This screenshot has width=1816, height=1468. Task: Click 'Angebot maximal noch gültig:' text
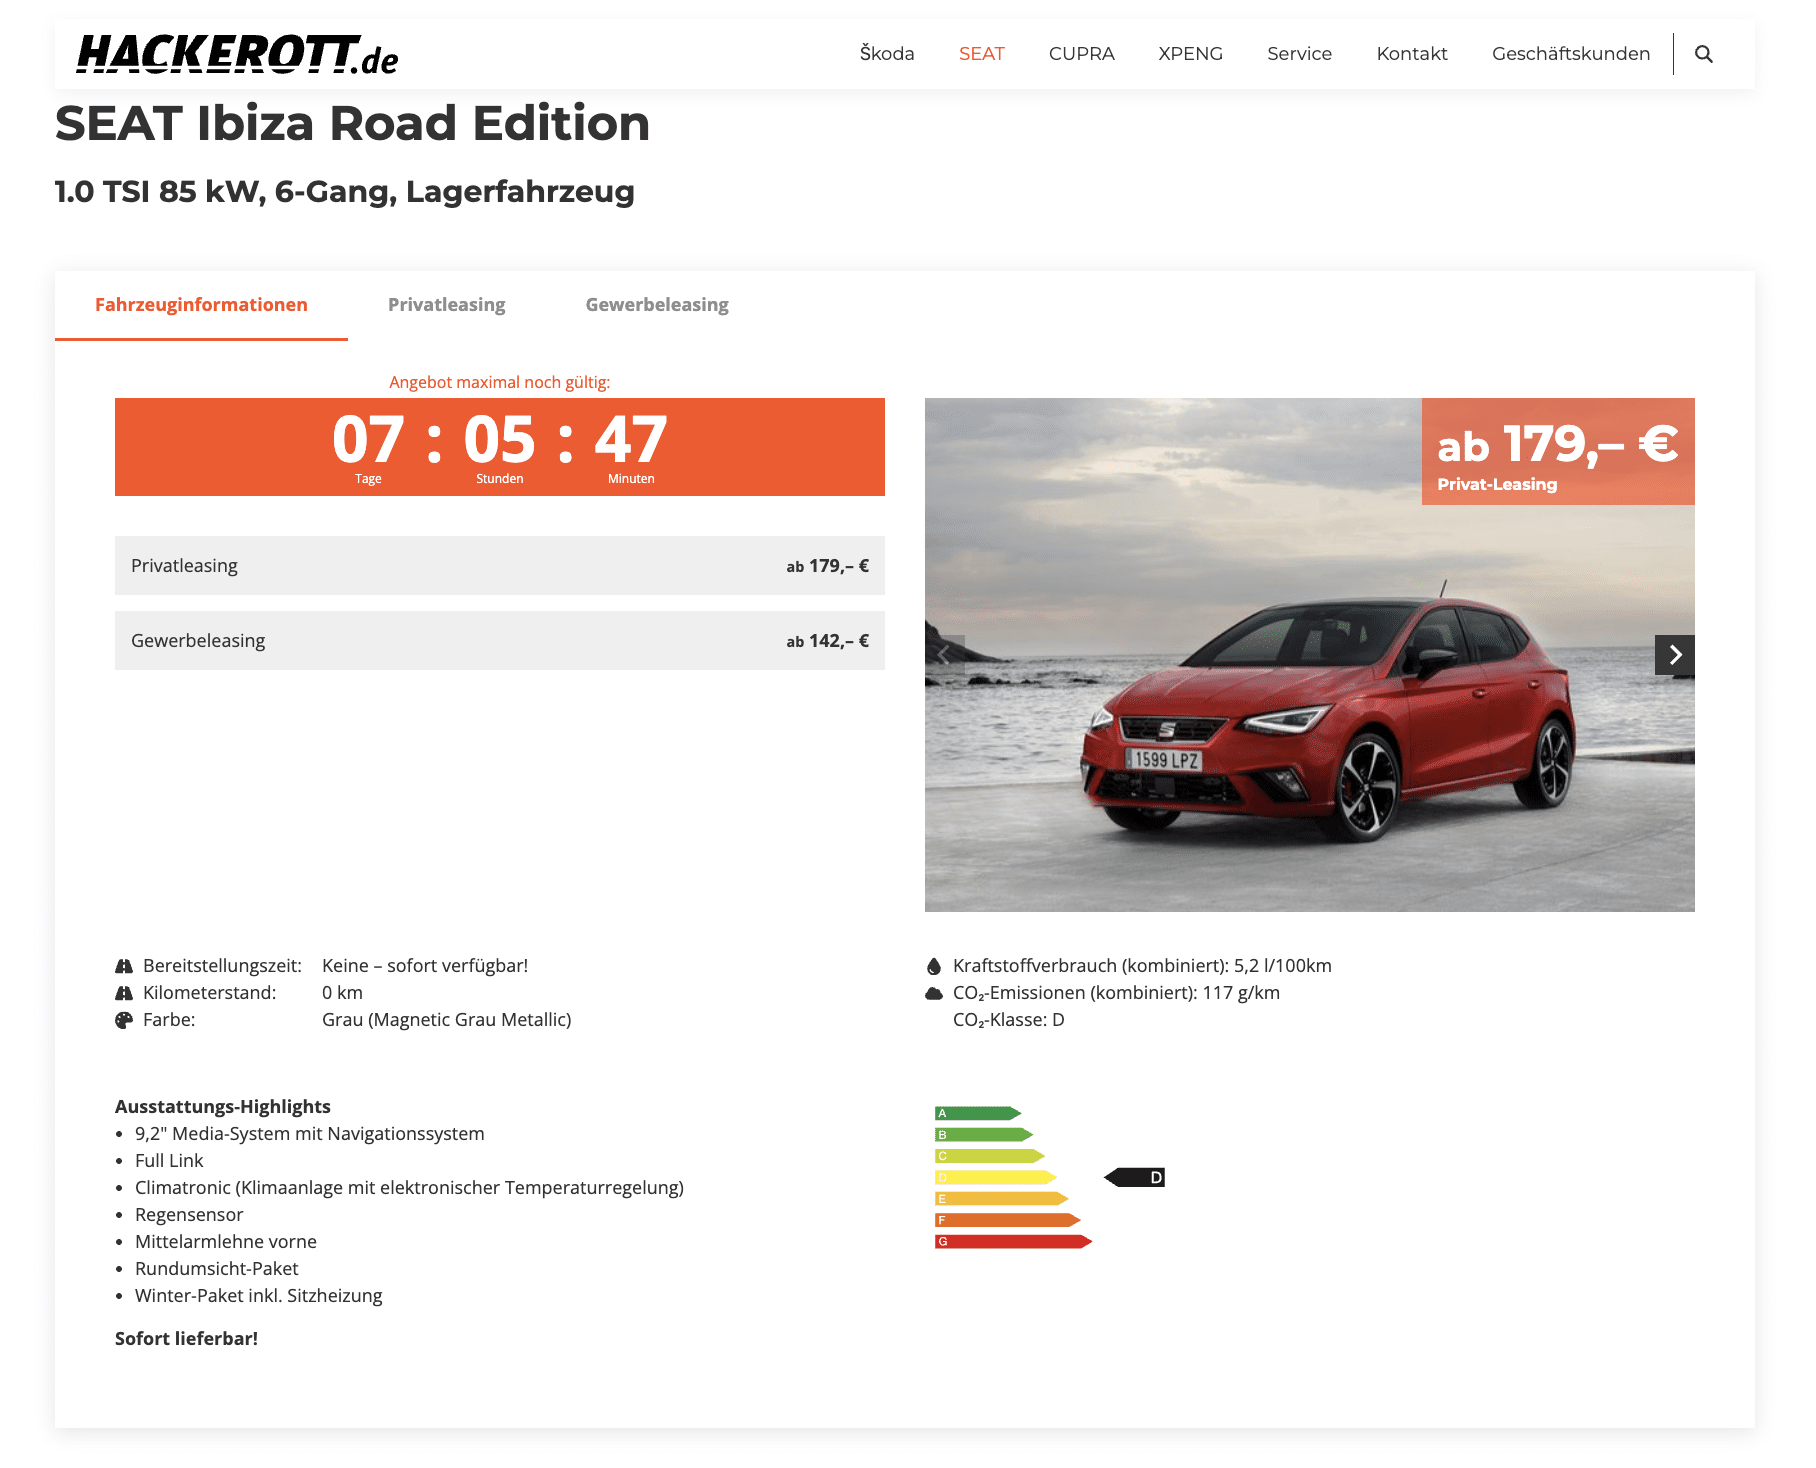click(500, 382)
